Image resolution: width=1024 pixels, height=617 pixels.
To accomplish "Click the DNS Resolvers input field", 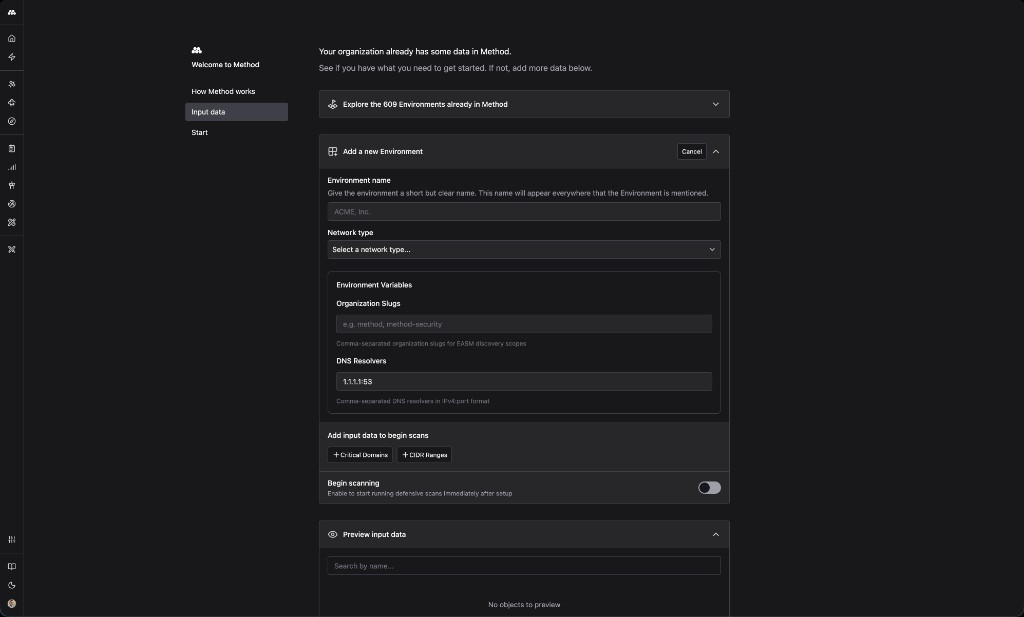I will click(x=524, y=381).
